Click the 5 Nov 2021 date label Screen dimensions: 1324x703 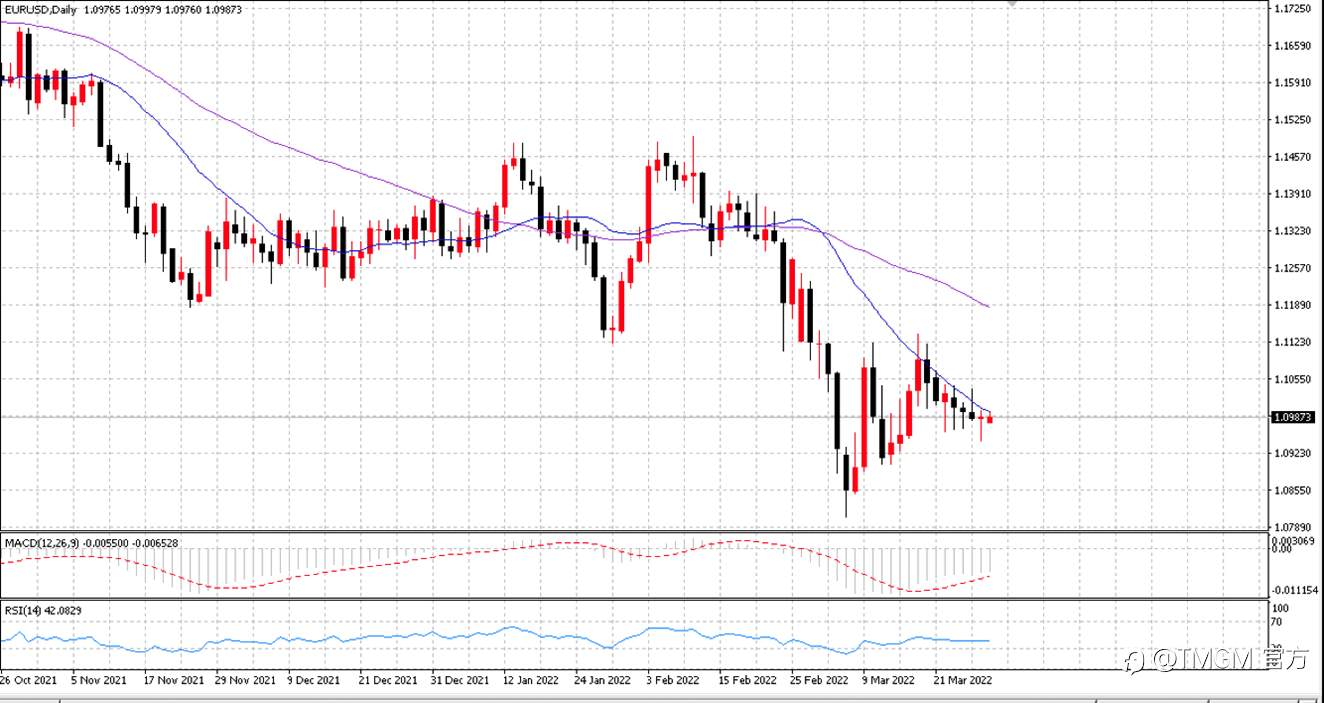coord(99,680)
